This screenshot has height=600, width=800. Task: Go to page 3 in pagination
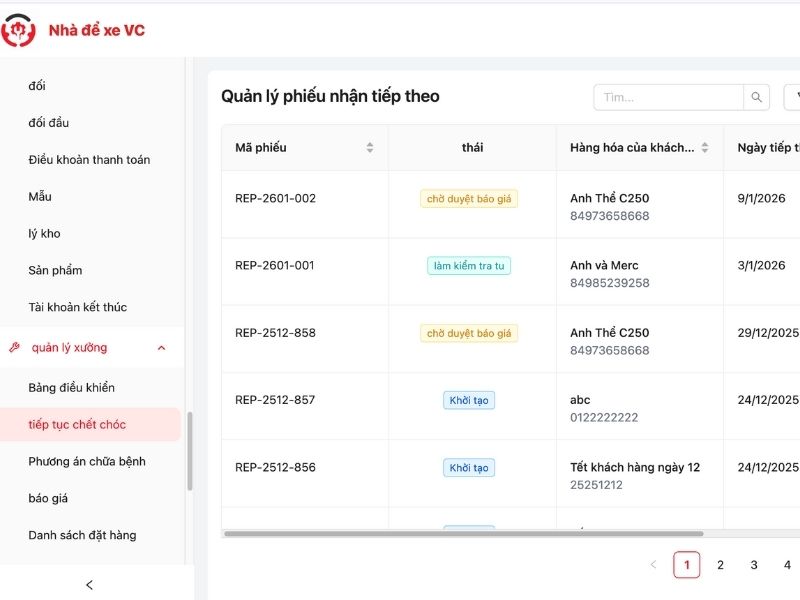(x=753, y=564)
